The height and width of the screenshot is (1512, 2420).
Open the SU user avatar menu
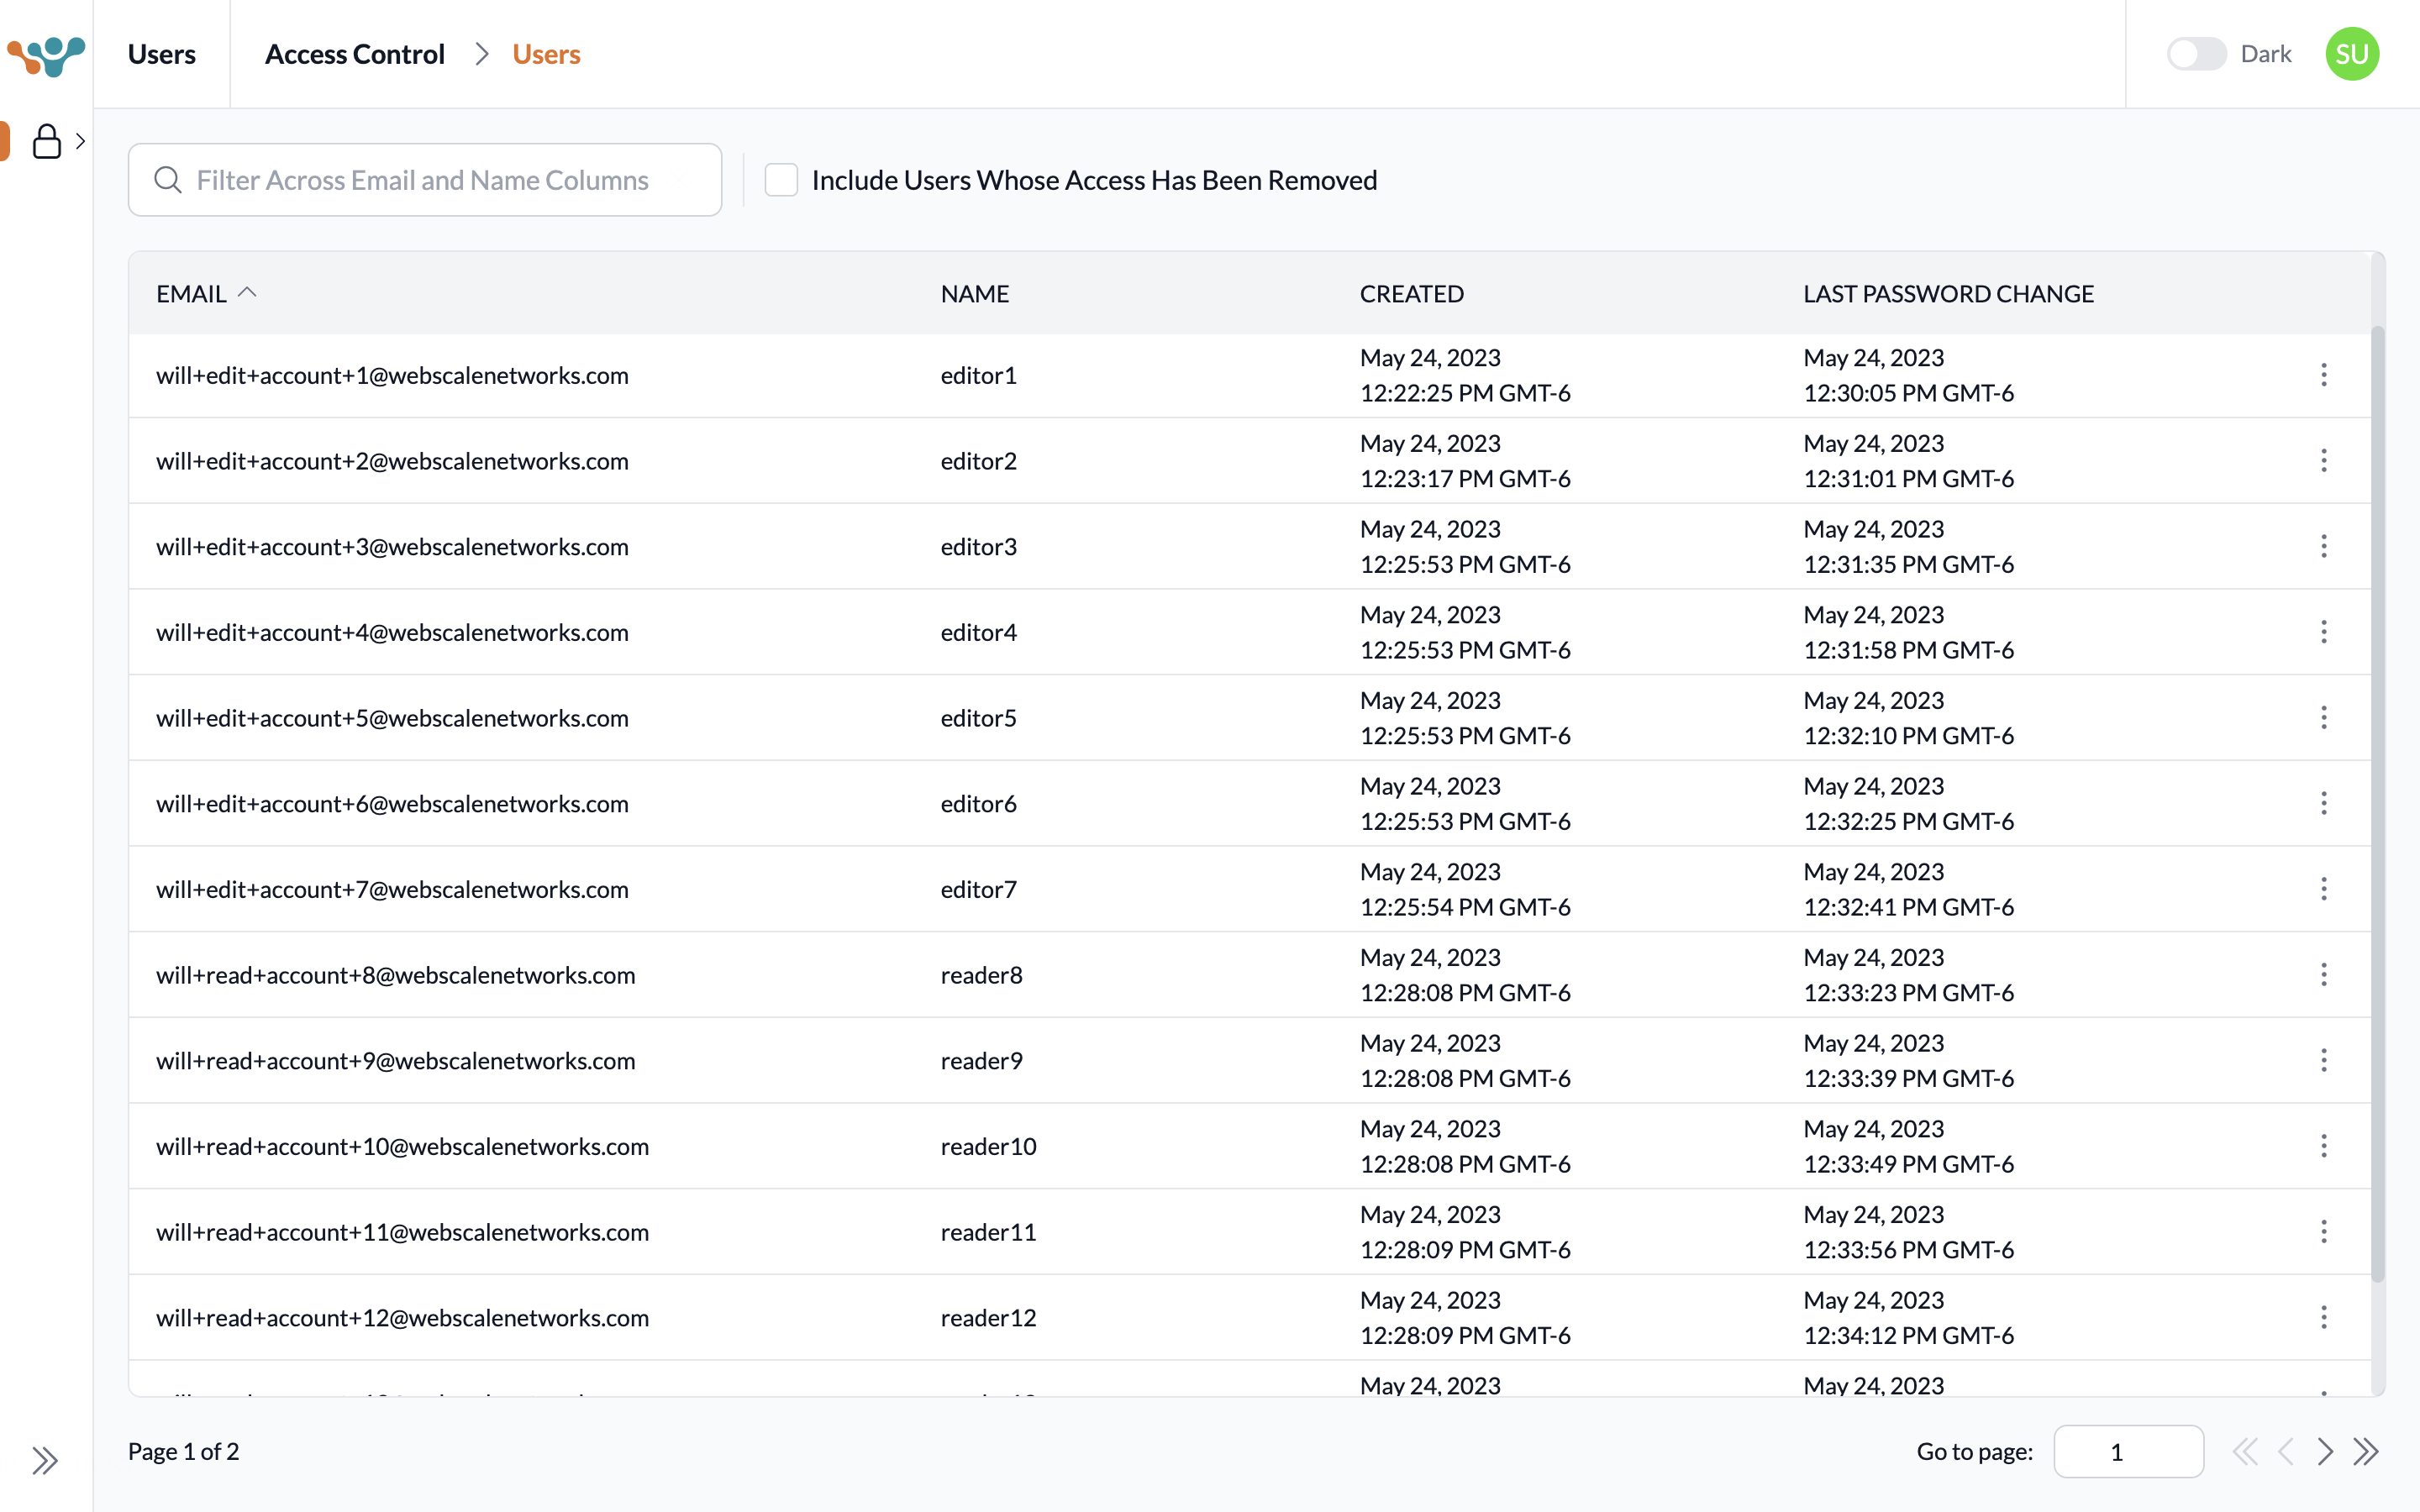[2351, 54]
